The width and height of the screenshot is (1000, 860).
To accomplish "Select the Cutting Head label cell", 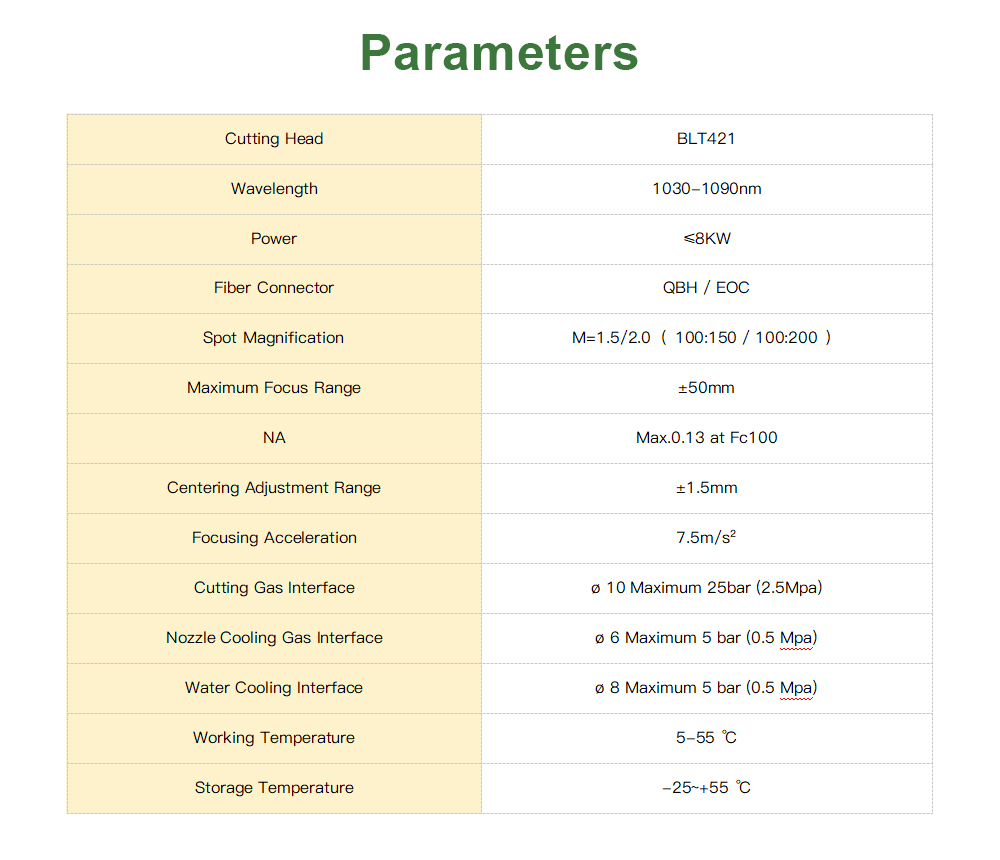I will (274, 139).
